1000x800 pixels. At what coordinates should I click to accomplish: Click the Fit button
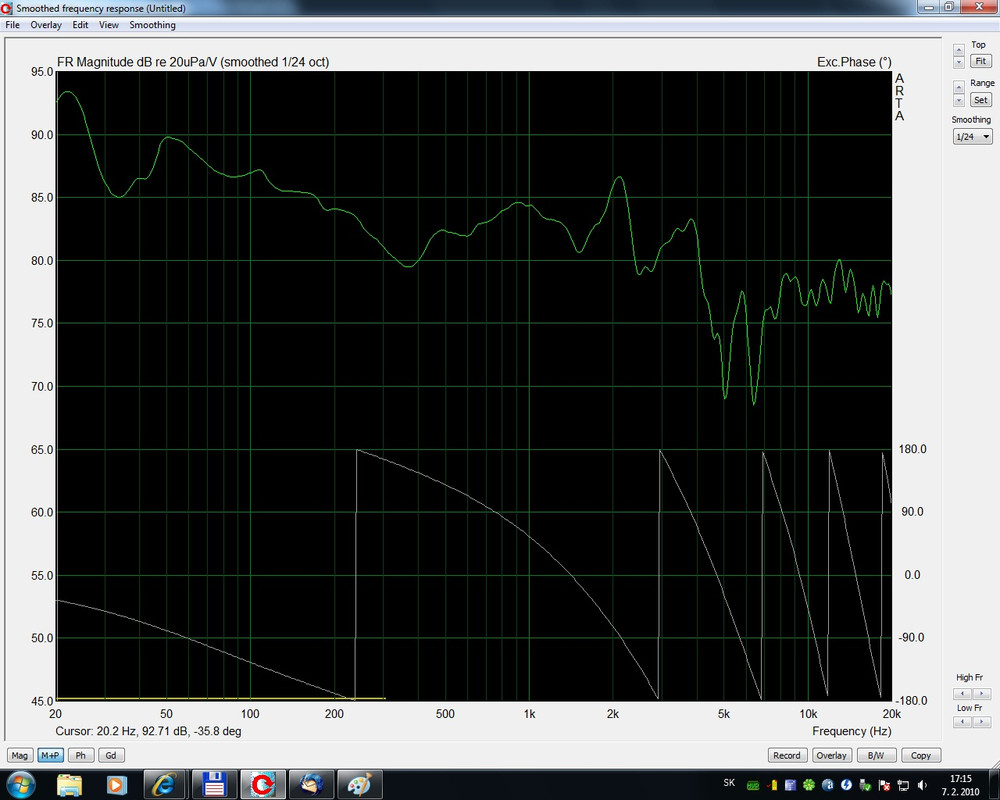pos(981,61)
